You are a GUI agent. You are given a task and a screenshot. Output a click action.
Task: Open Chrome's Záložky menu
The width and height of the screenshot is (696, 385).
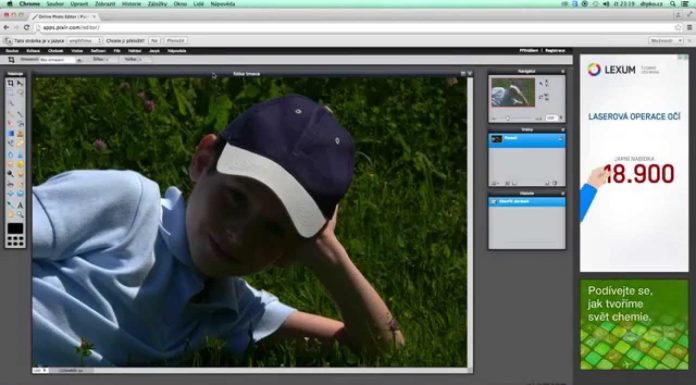[157, 4]
